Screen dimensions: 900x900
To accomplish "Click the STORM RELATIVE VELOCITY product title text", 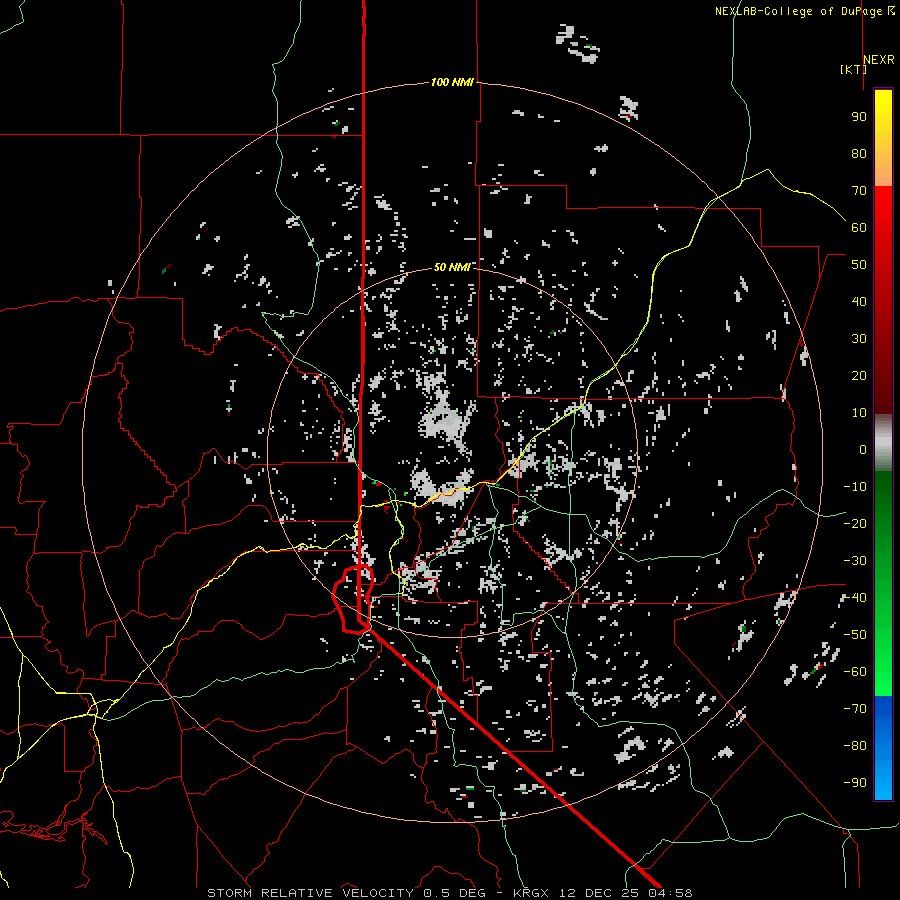I will [x=310, y=893].
